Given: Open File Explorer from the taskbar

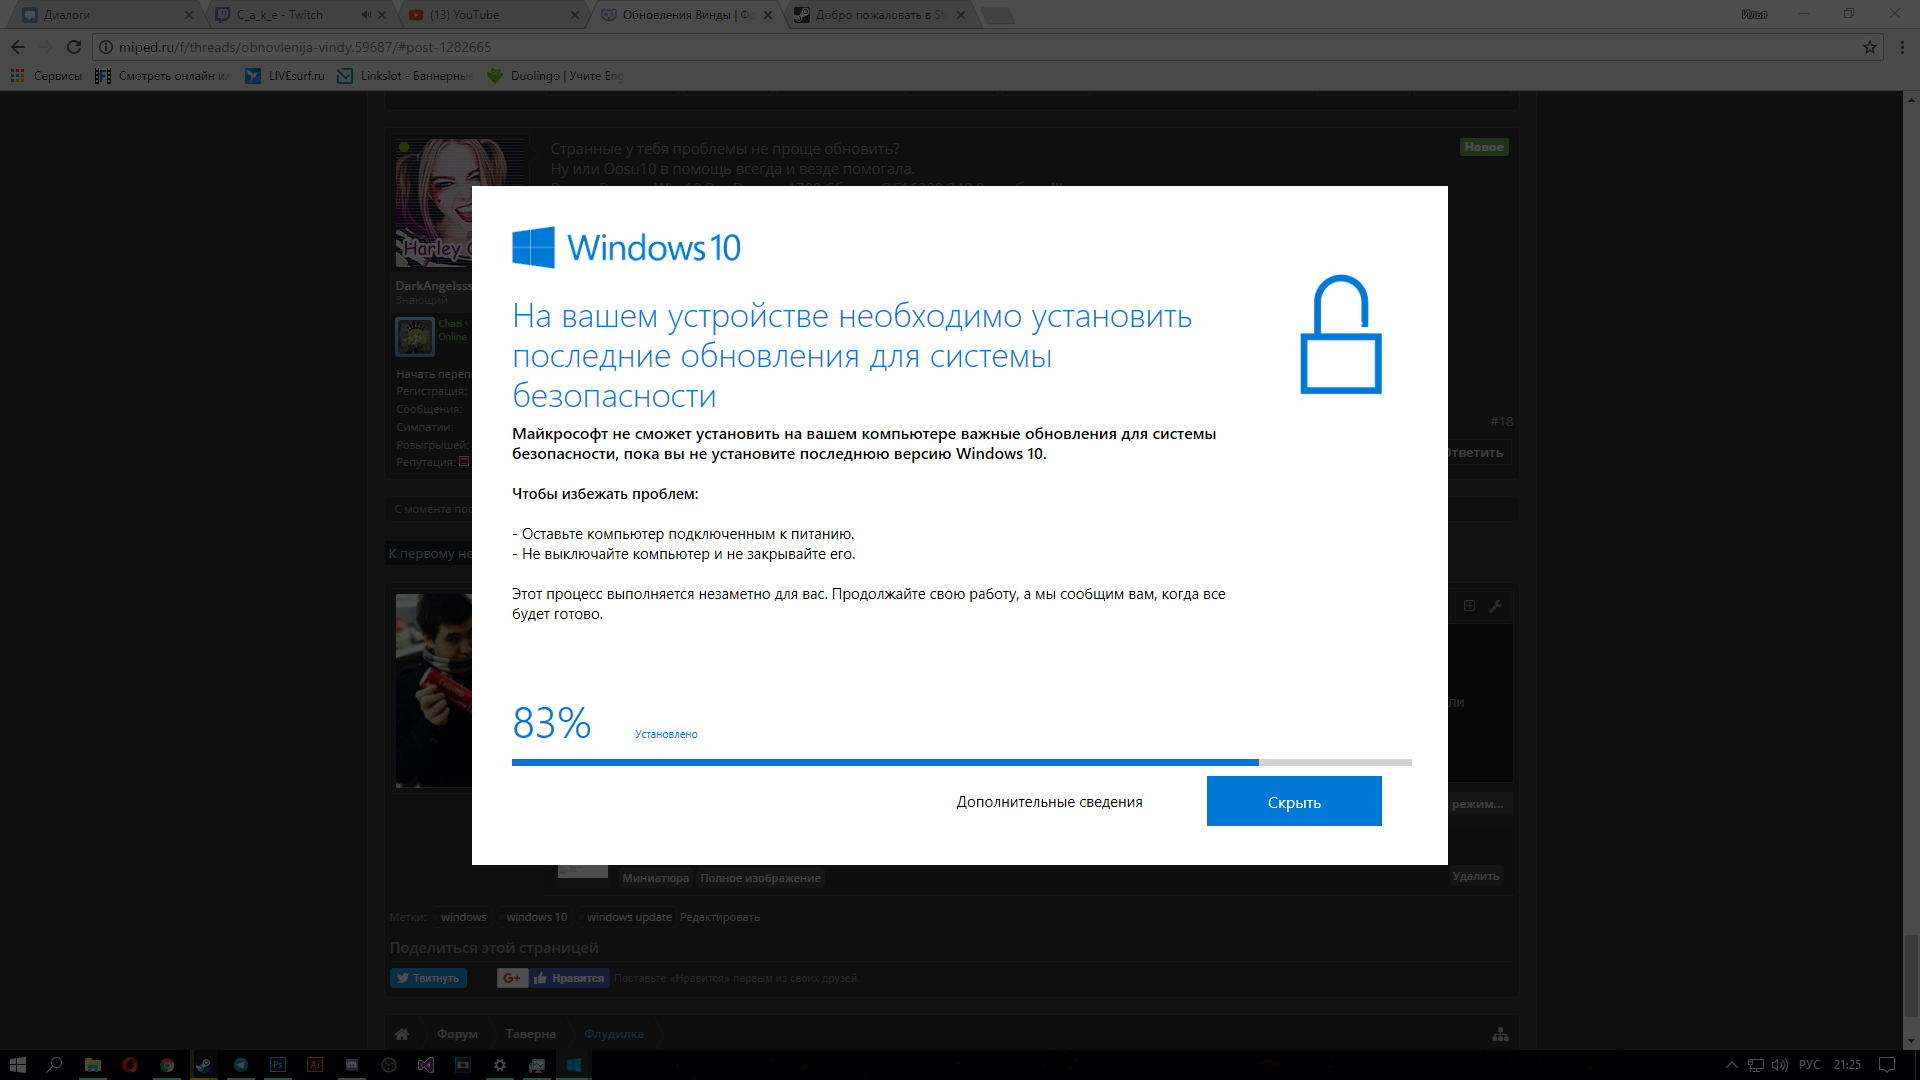Looking at the screenshot, I should [x=92, y=1065].
